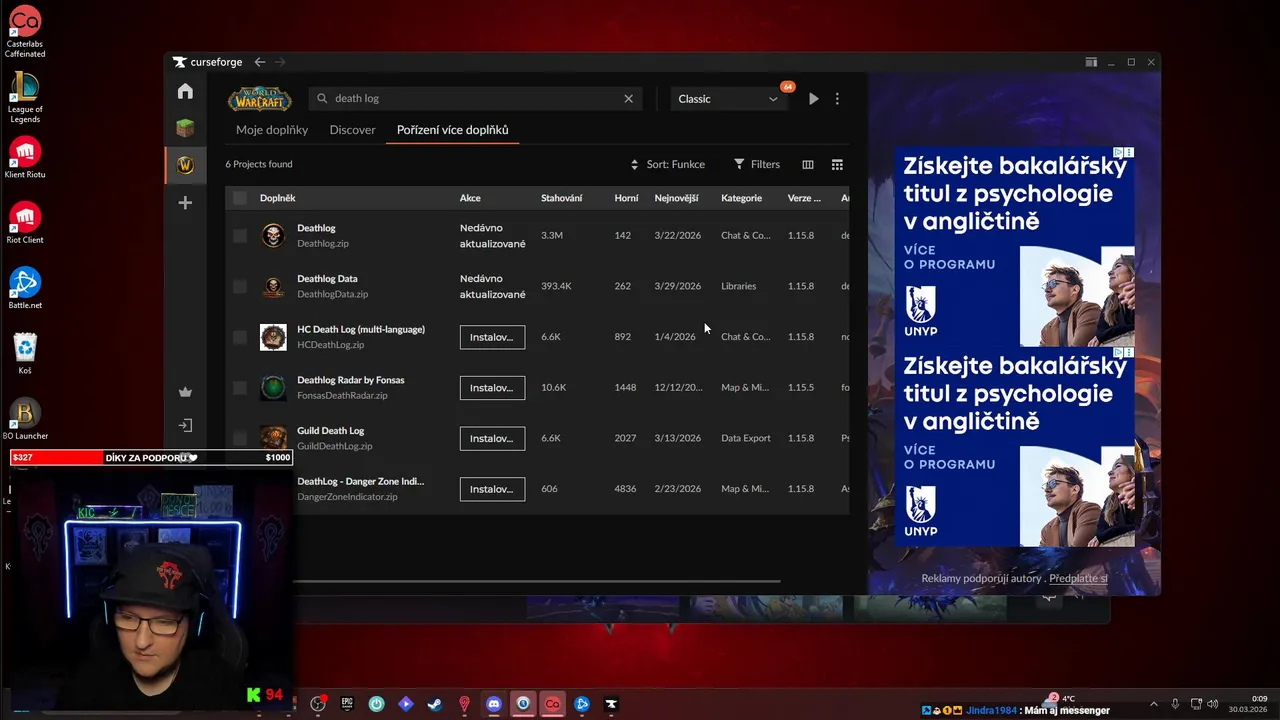The image size is (1280, 720).
Task: Open Steam from the taskbar
Action: click(x=434, y=704)
